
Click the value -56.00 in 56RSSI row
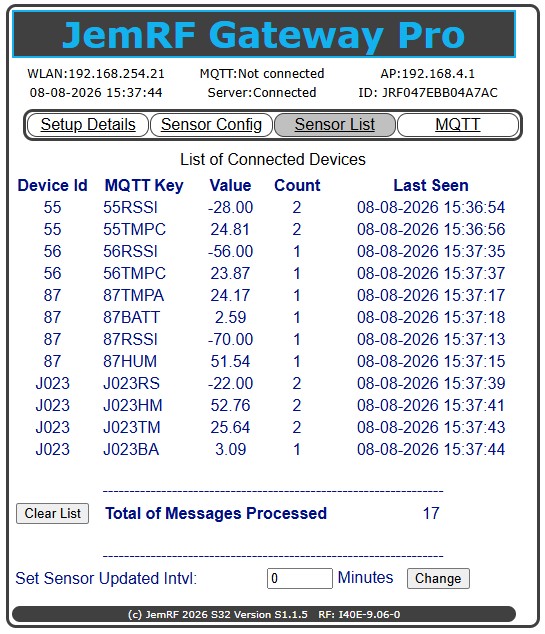point(230,251)
